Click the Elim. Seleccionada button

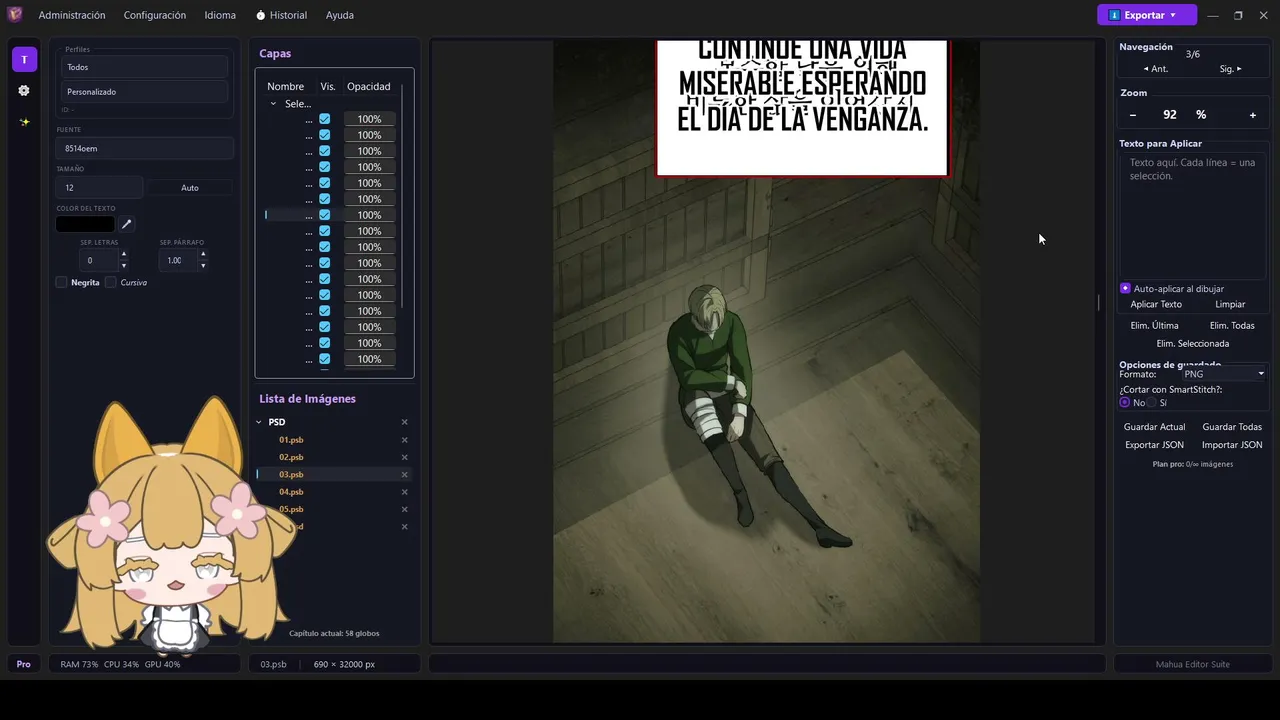coord(1193,343)
